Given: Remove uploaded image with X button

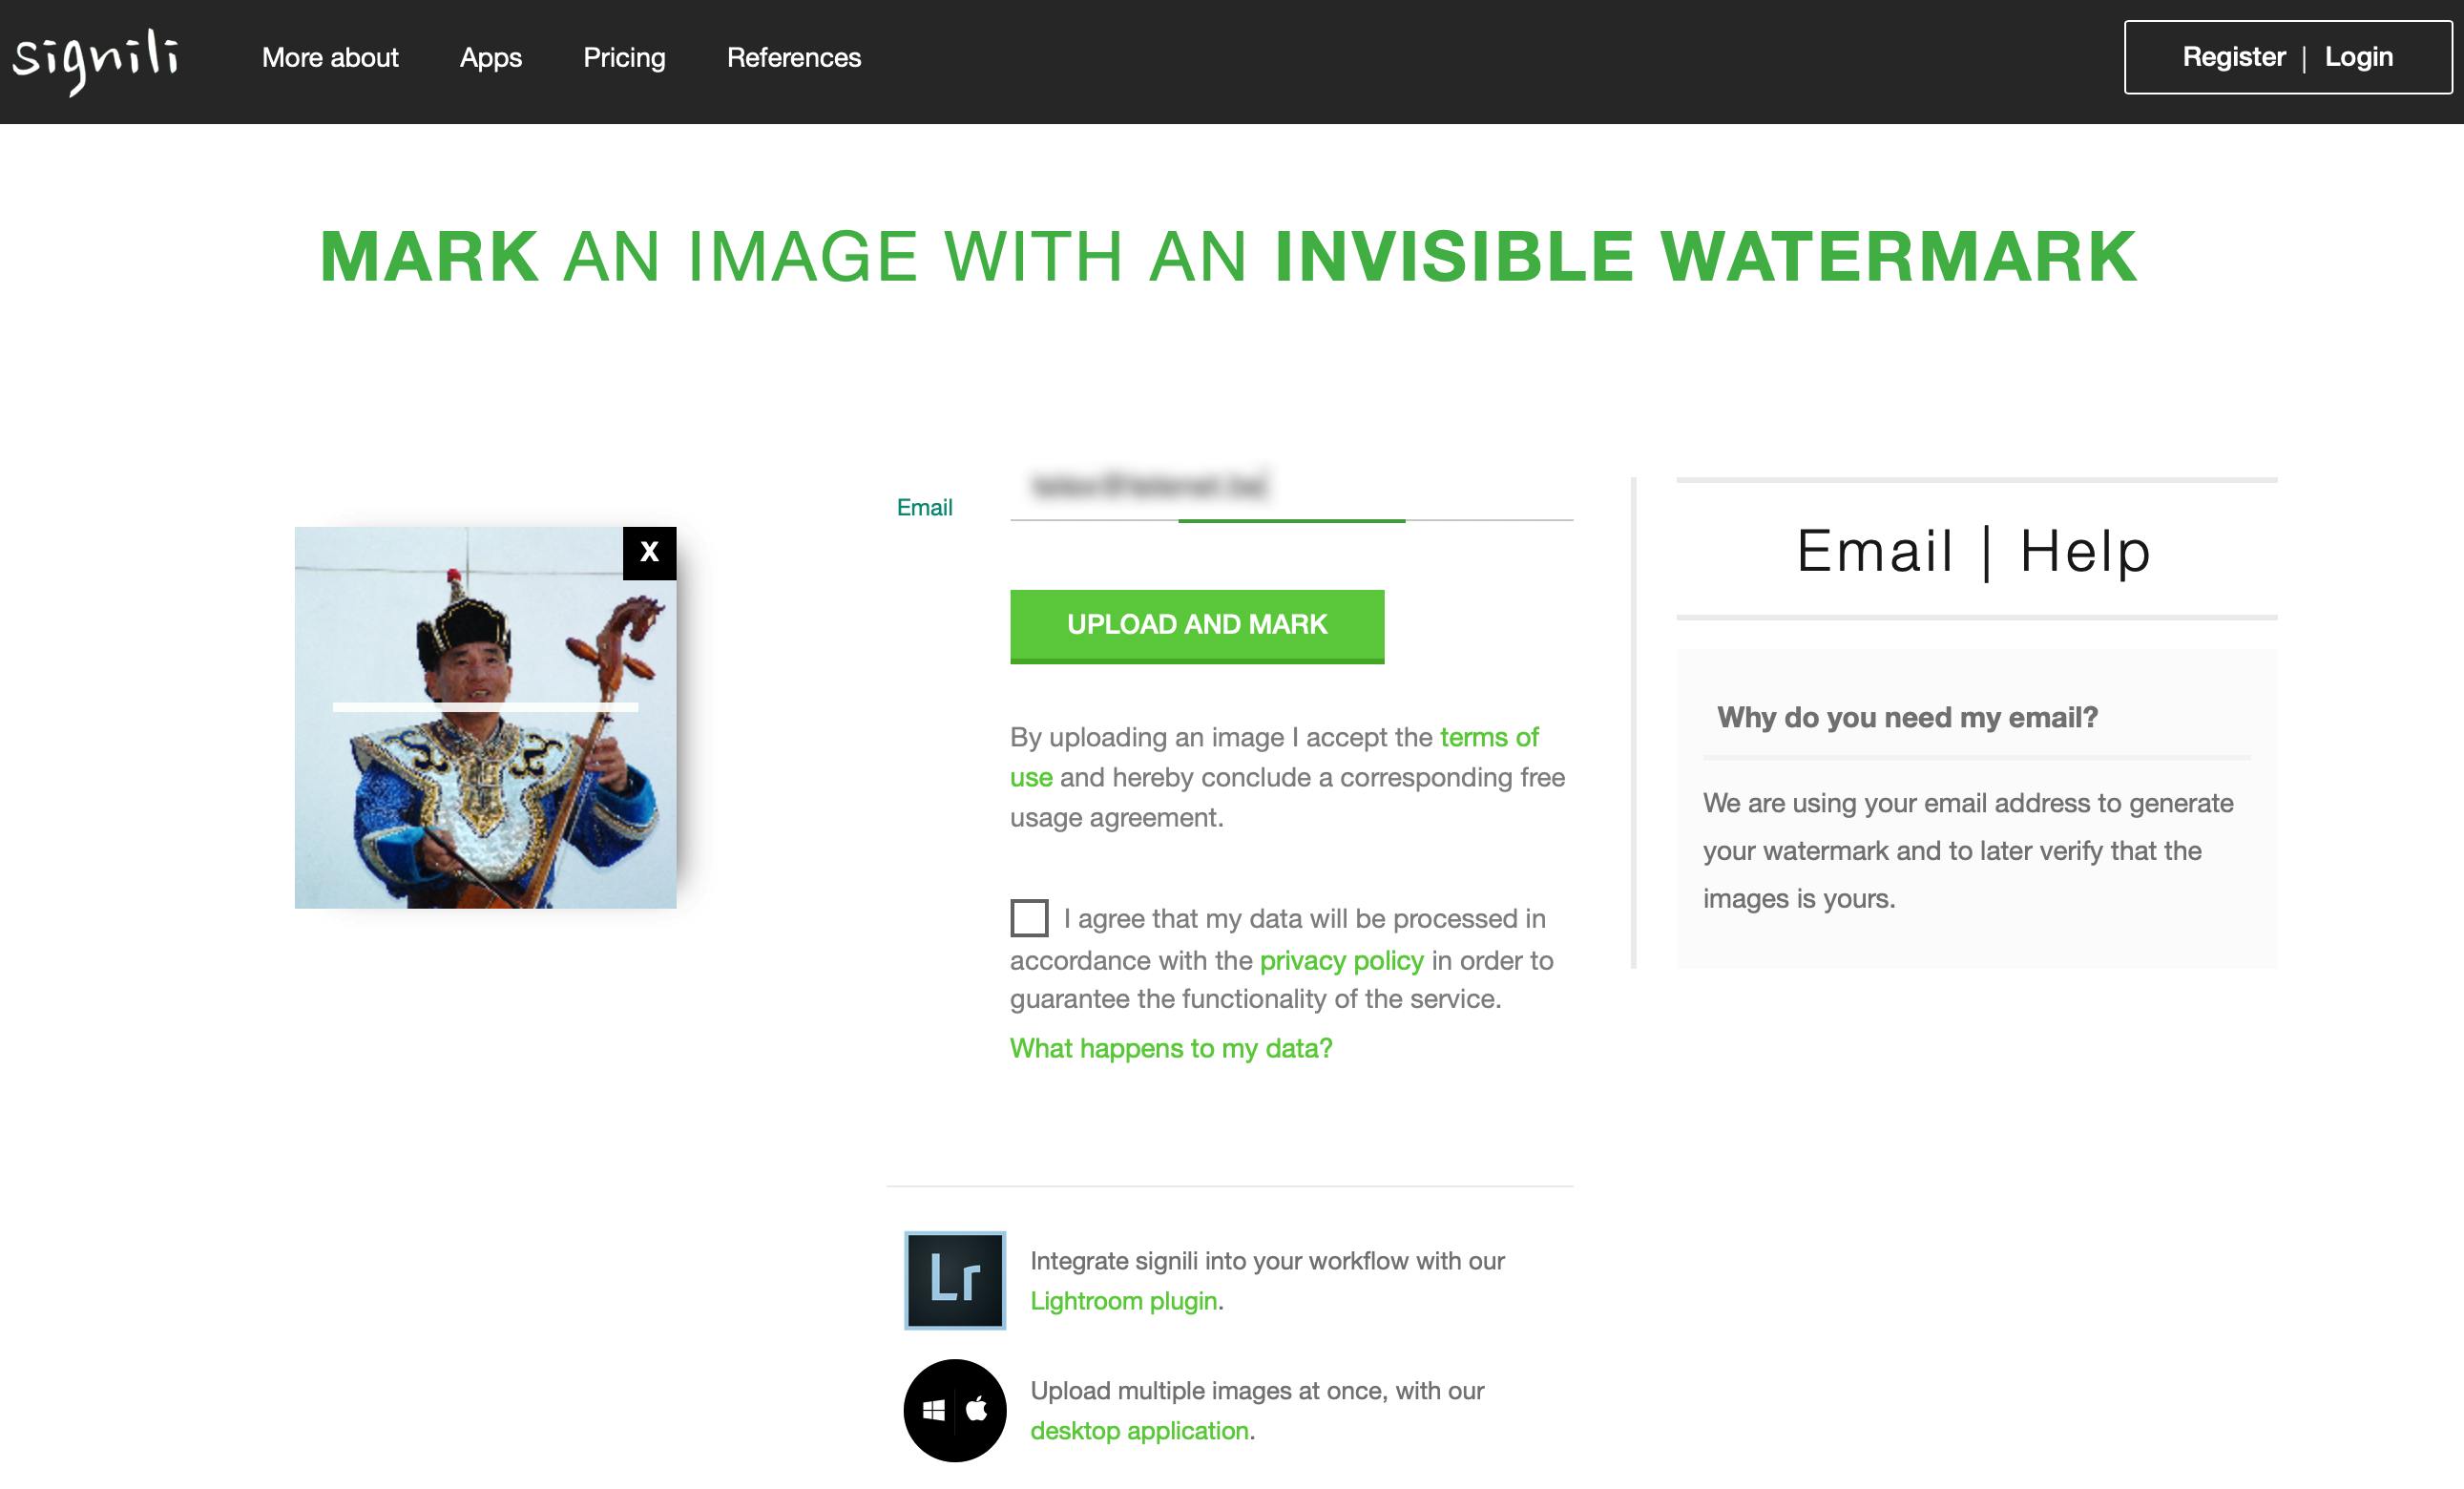Looking at the screenshot, I should pos(649,552).
